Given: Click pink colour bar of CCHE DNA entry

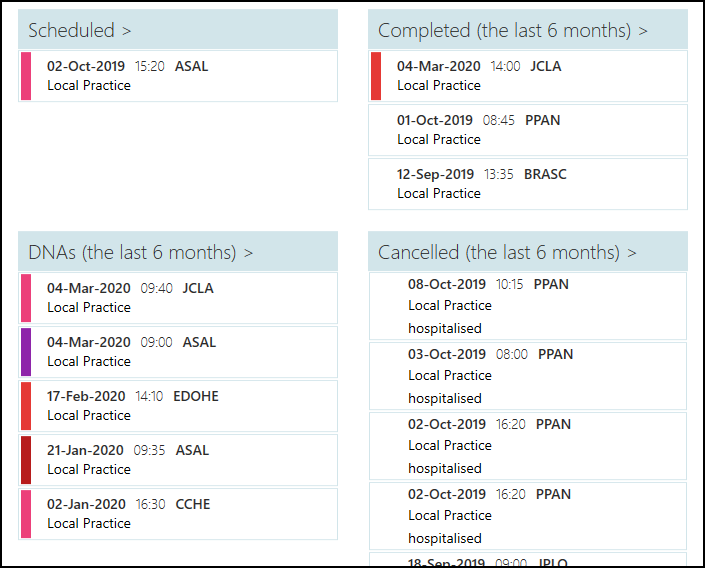Looking at the screenshot, I should [x=26, y=514].
